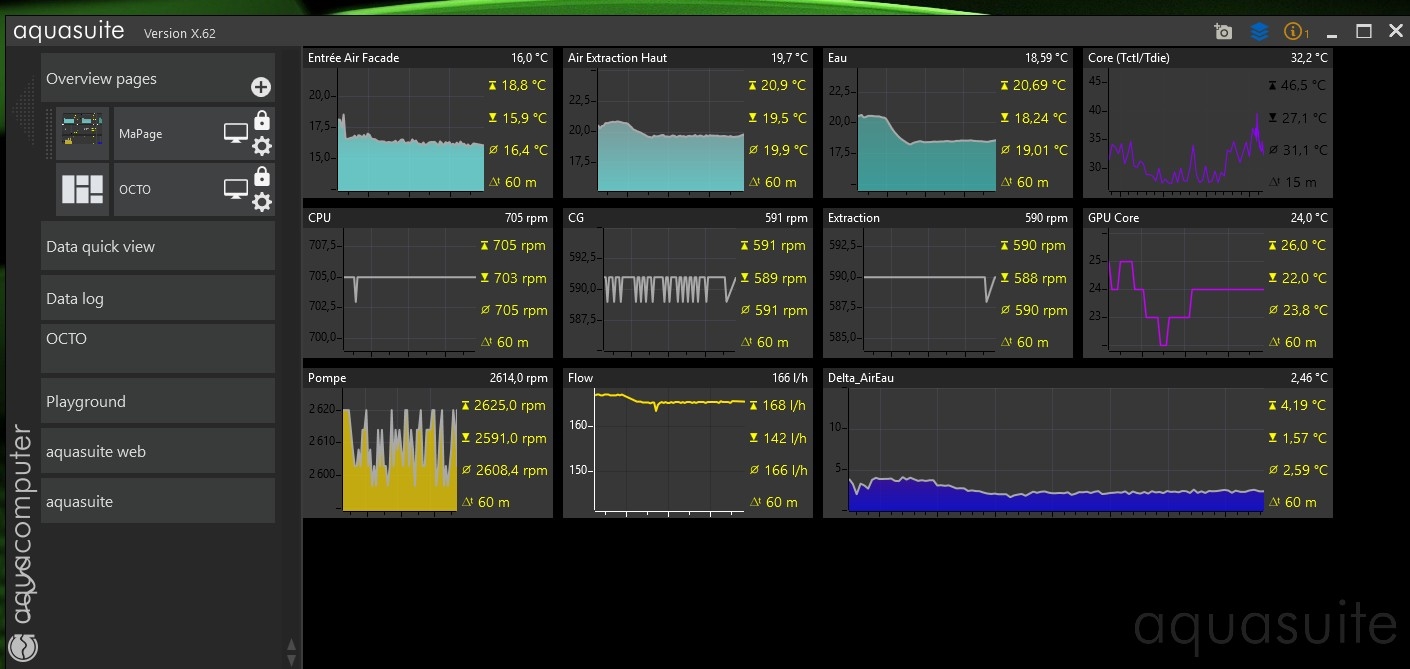This screenshot has width=1410, height=669.
Task: Open MaPage settings gear icon
Action: tap(262, 147)
